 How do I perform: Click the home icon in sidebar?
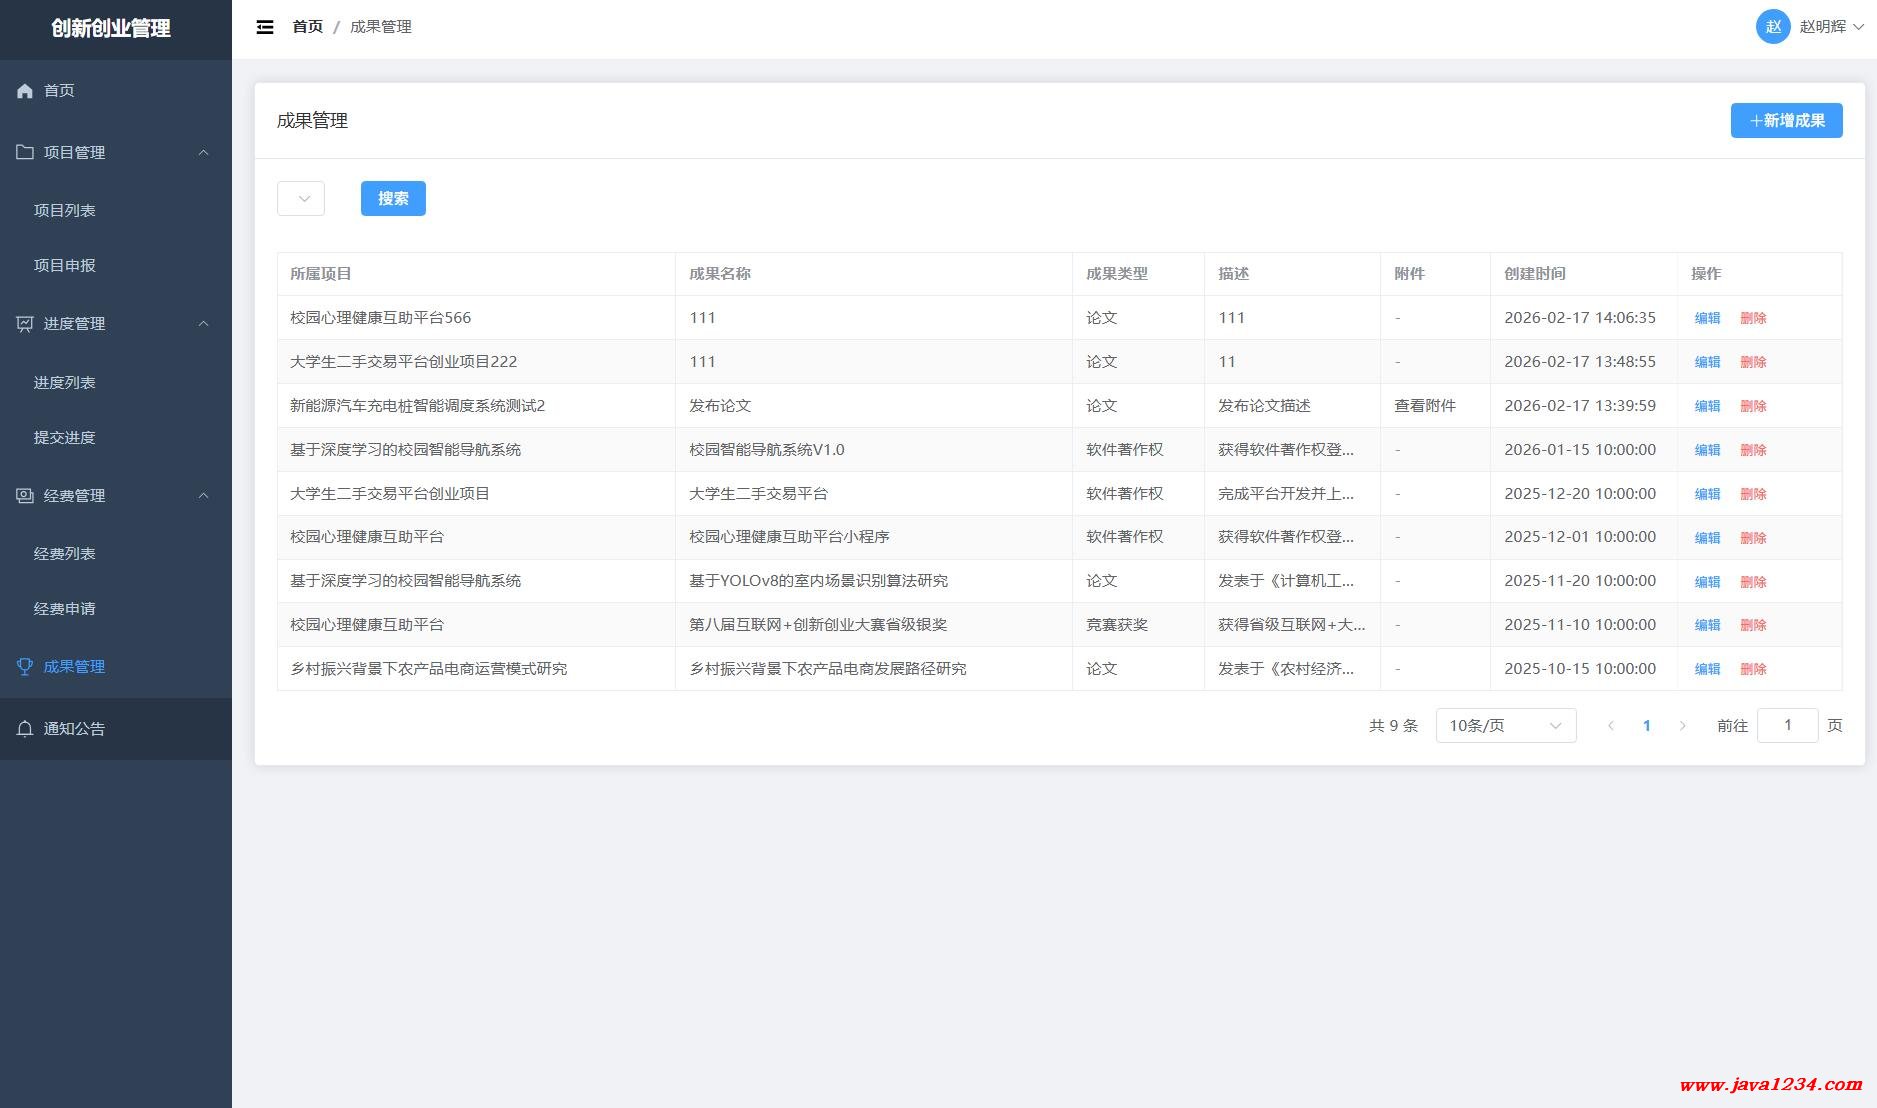(x=25, y=91)
